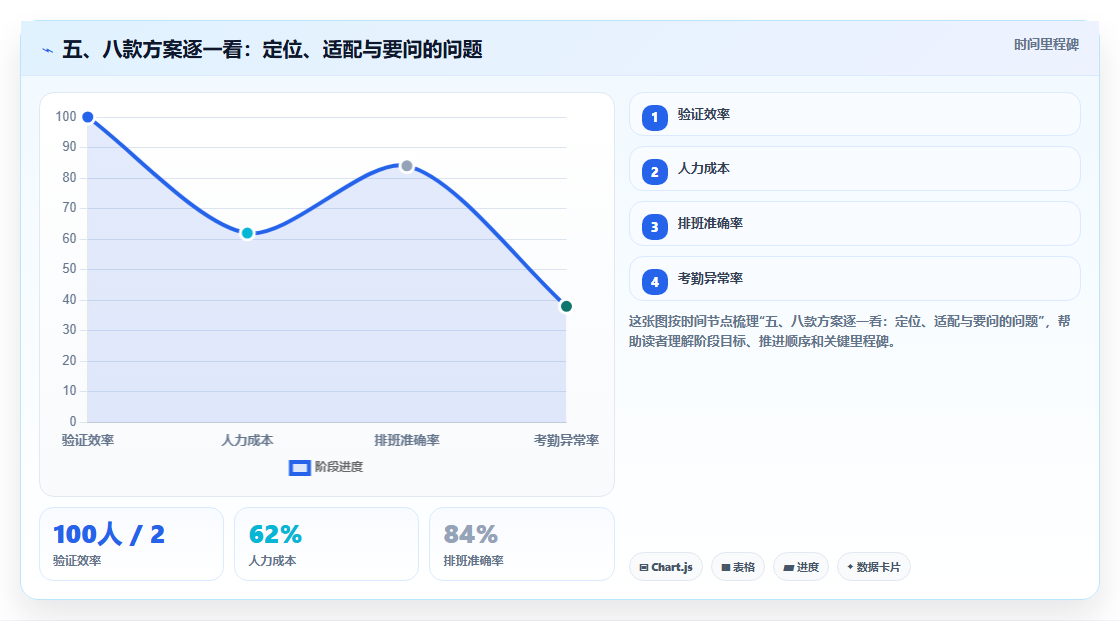Image resolution: width=1120 pixels, height=621 pixels.
Task: Click the x-axis label 验证效率
Action: coord(88,440)
